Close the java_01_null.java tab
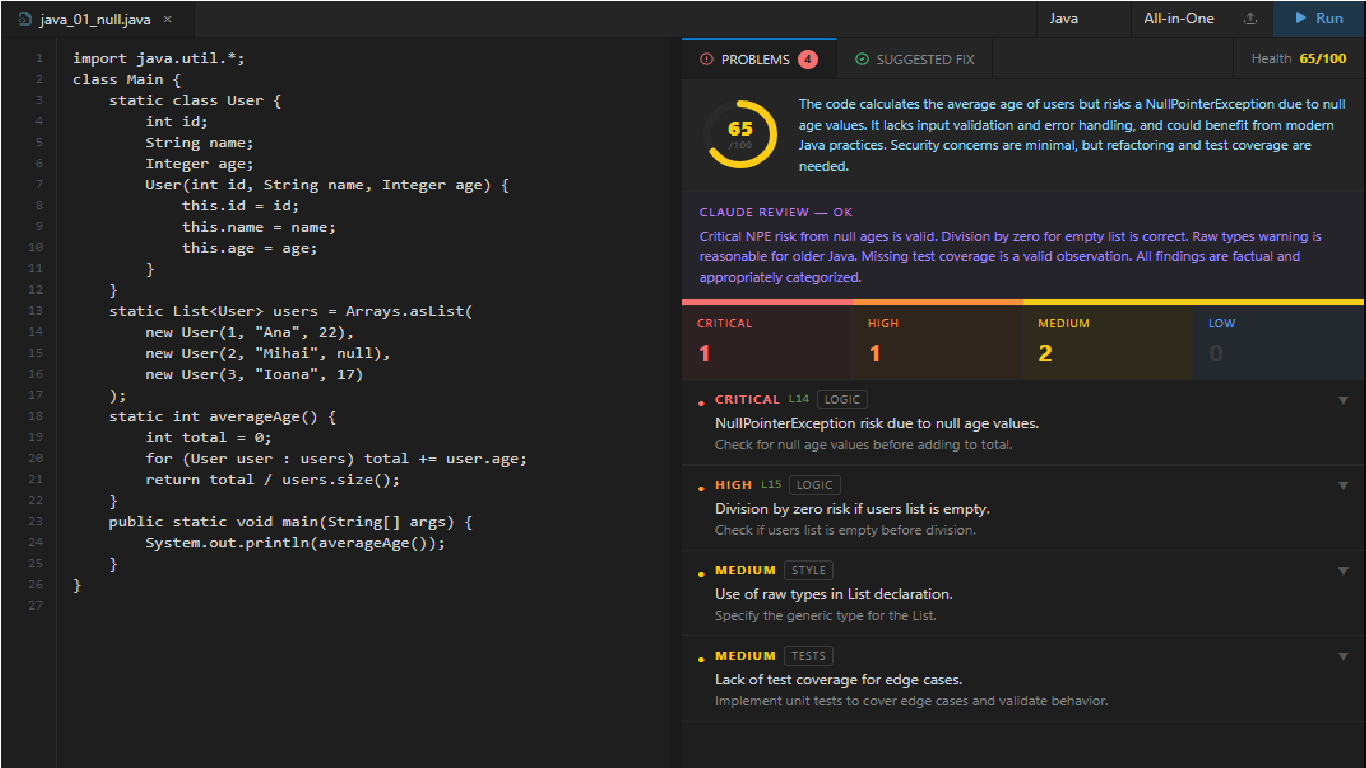1366x768 pixels. tap(167, 20)
